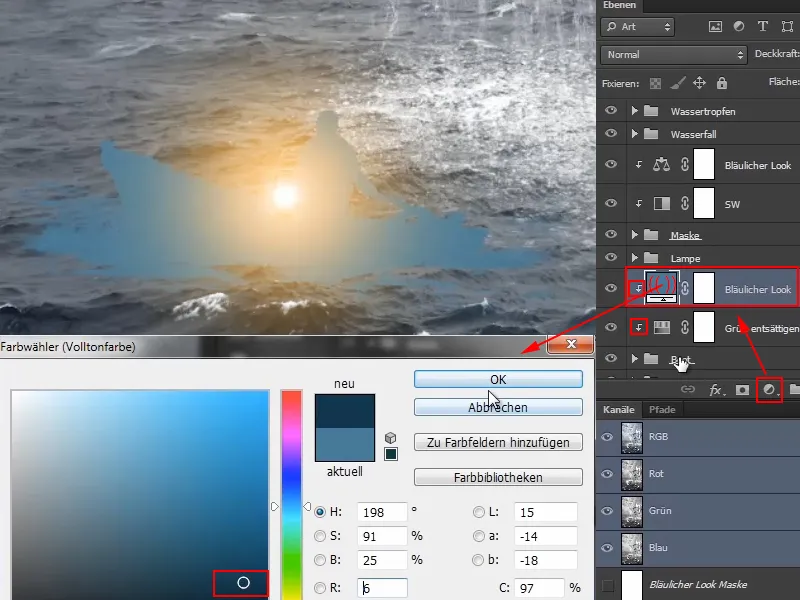Switch to the Pfade tab
This screenshot has height=600, width=800.
(662, 410)
